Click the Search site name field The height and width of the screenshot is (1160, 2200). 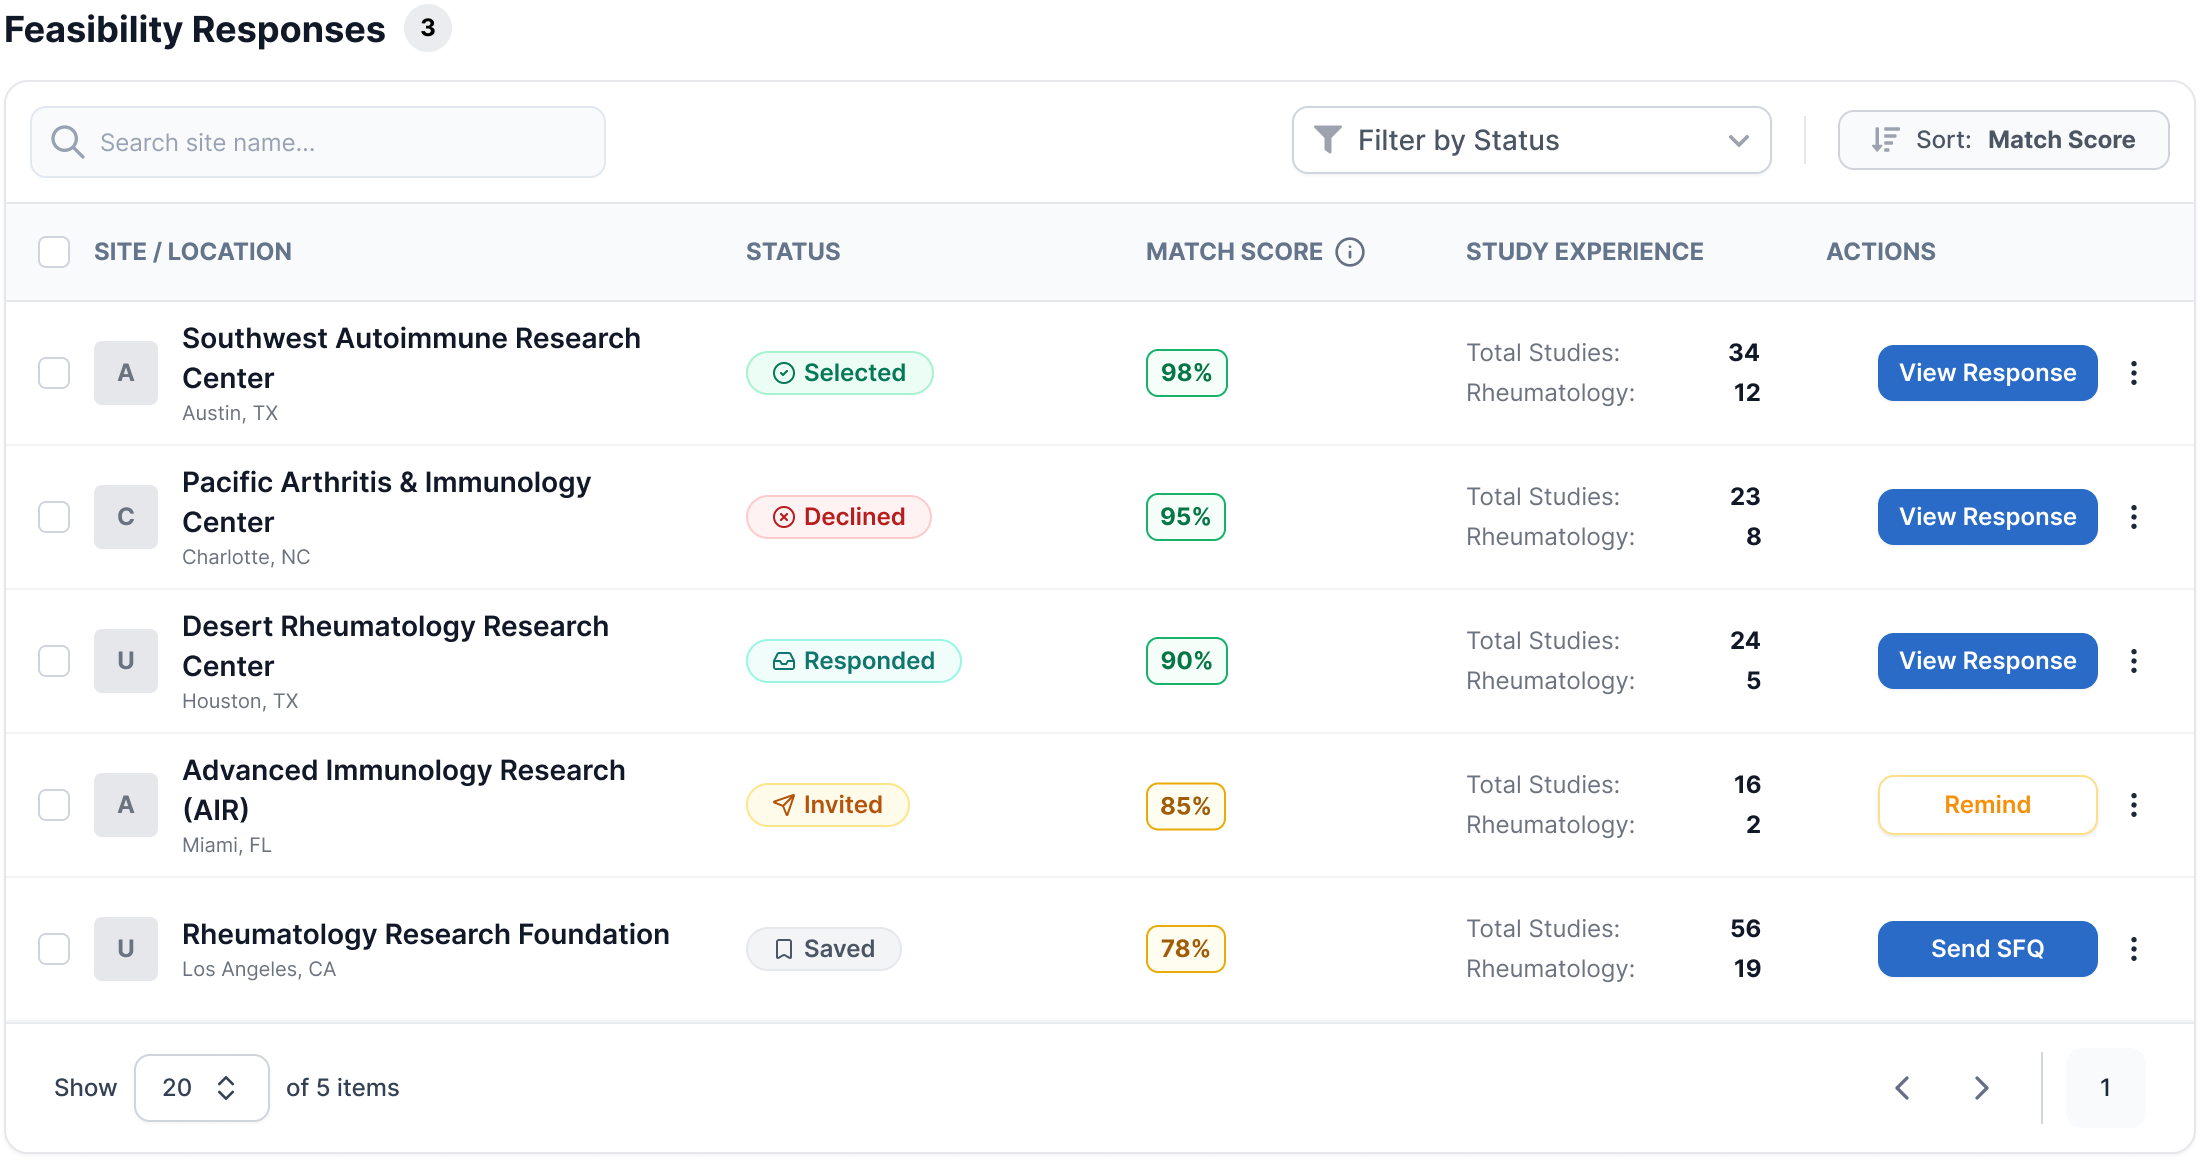pos(318,142)
